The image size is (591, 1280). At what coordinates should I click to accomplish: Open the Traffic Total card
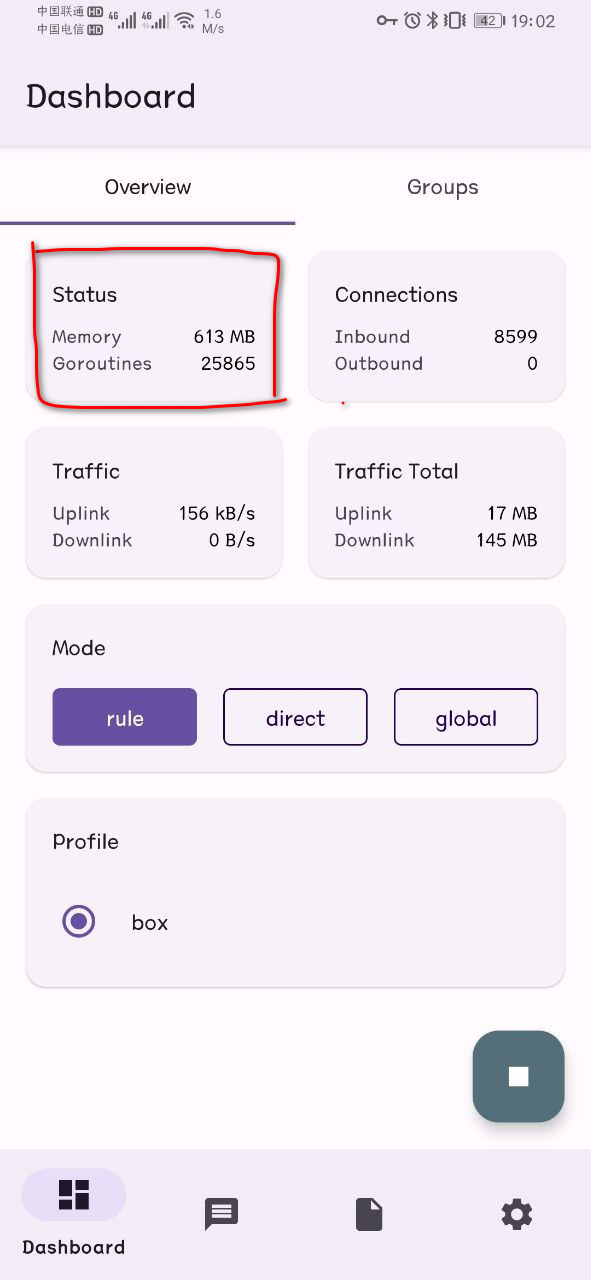click(436, 503)
